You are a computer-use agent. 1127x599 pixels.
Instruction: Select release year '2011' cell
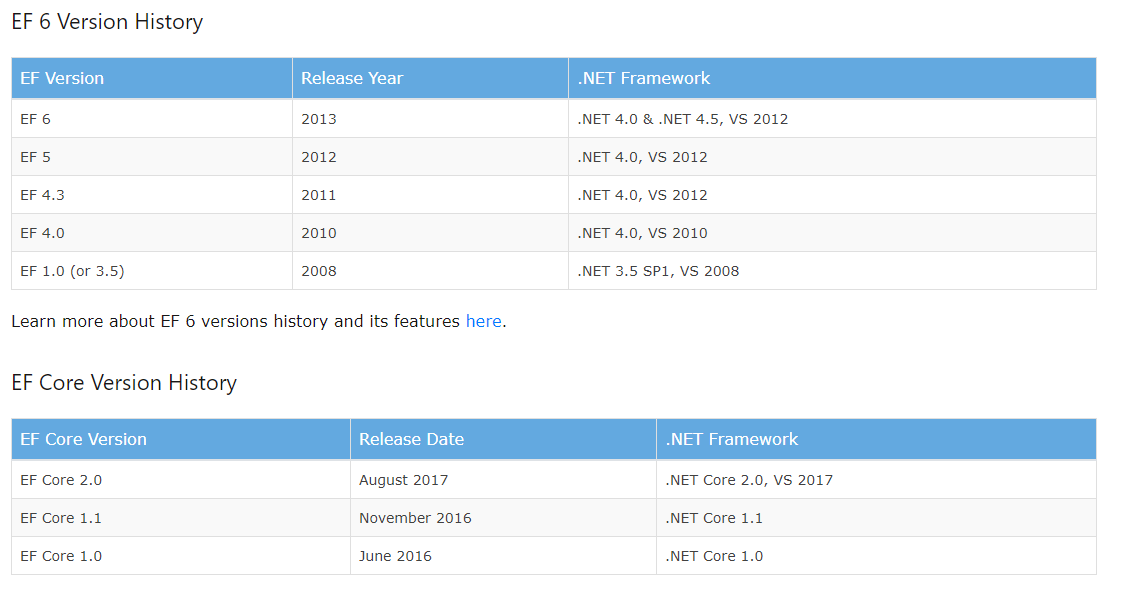pos(431,195)
